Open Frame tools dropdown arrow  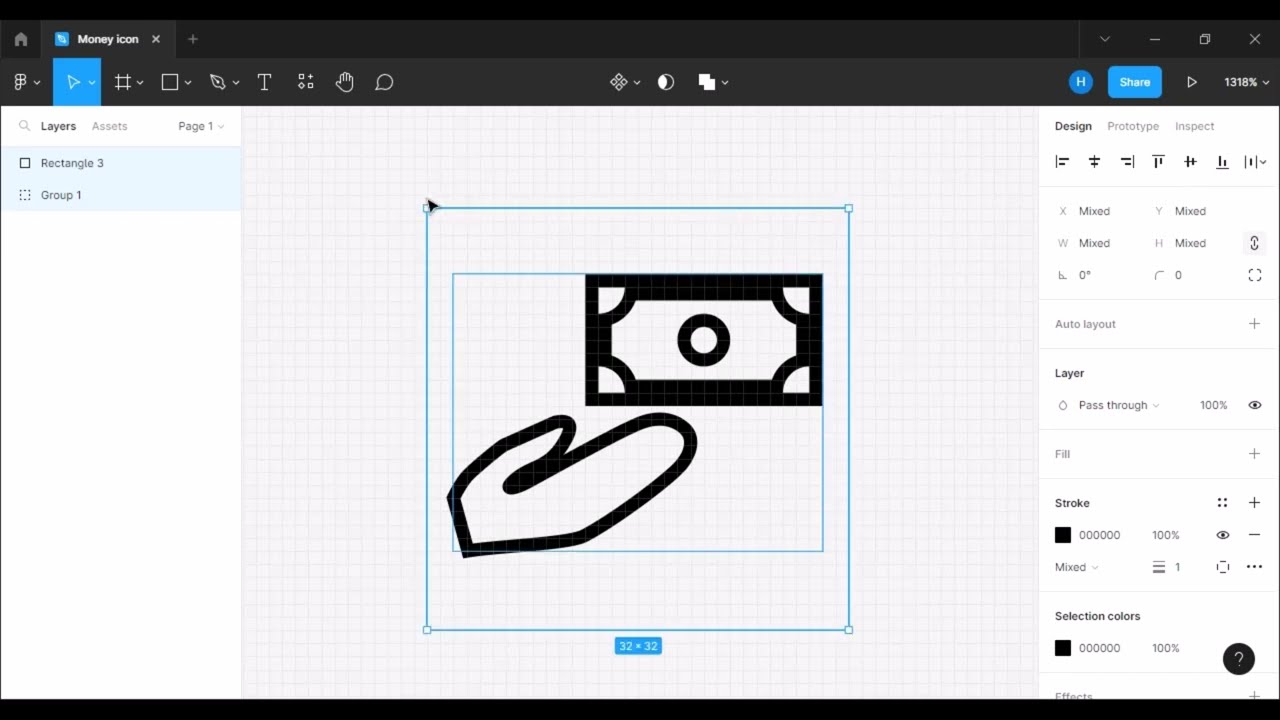[x=140, y=83]
